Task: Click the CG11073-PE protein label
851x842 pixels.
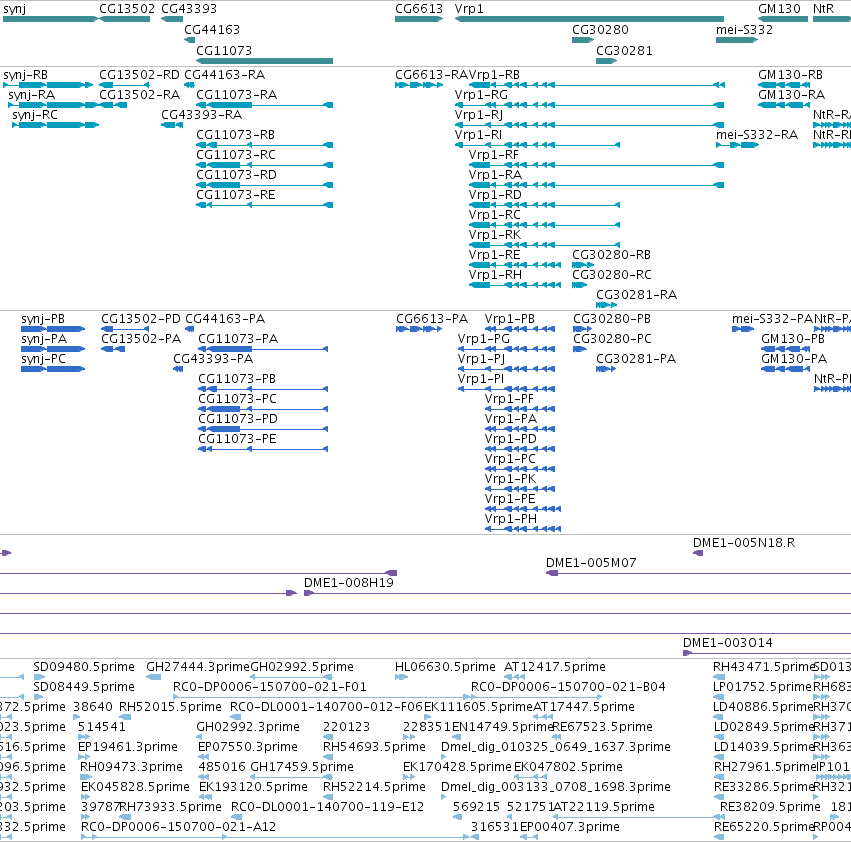Action: [x=237, y=439]
